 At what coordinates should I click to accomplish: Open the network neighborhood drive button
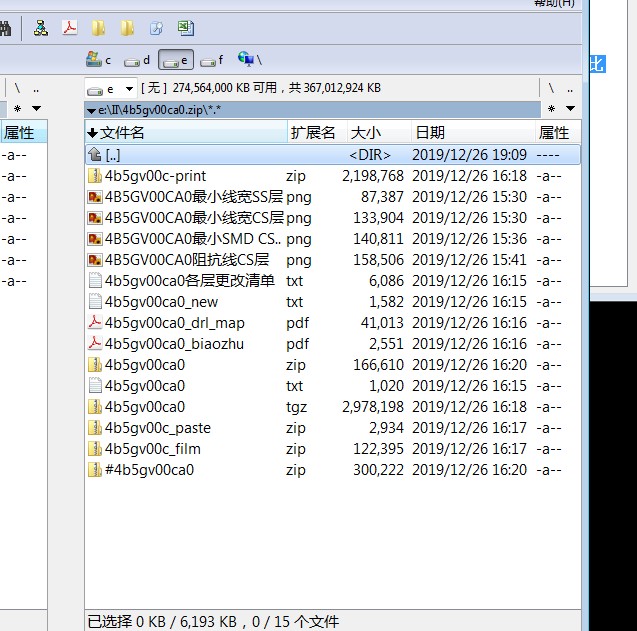[x=249, y=60]
